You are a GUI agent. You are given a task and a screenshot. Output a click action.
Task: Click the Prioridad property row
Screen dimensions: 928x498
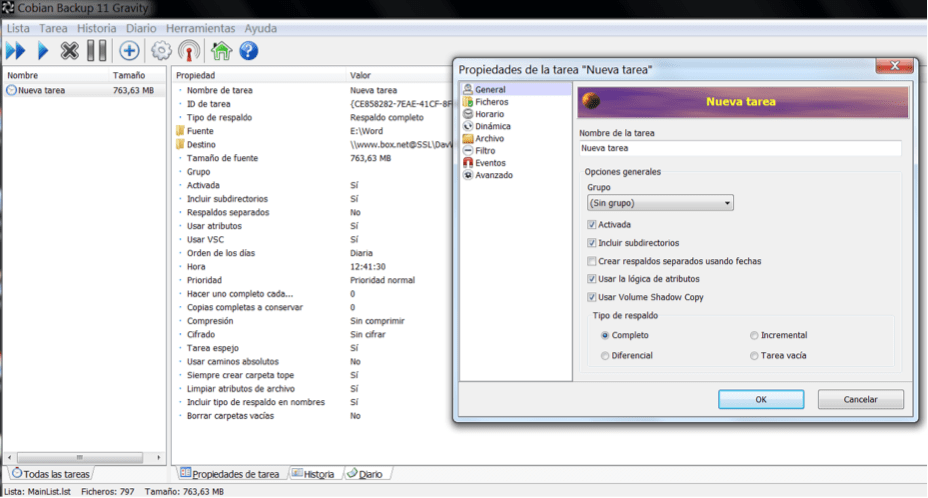click(314, 280)
